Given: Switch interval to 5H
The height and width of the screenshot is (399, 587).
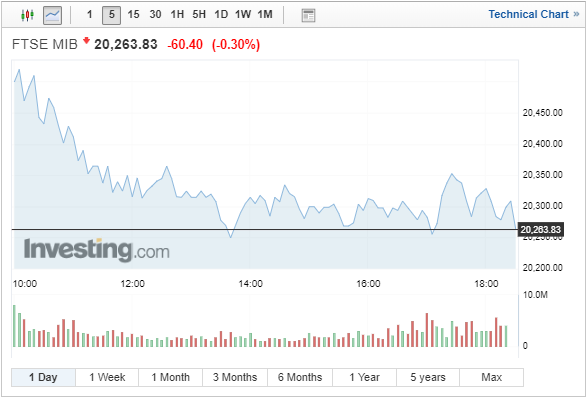Looking at the screenshot, I should click(x=199, y=15).
